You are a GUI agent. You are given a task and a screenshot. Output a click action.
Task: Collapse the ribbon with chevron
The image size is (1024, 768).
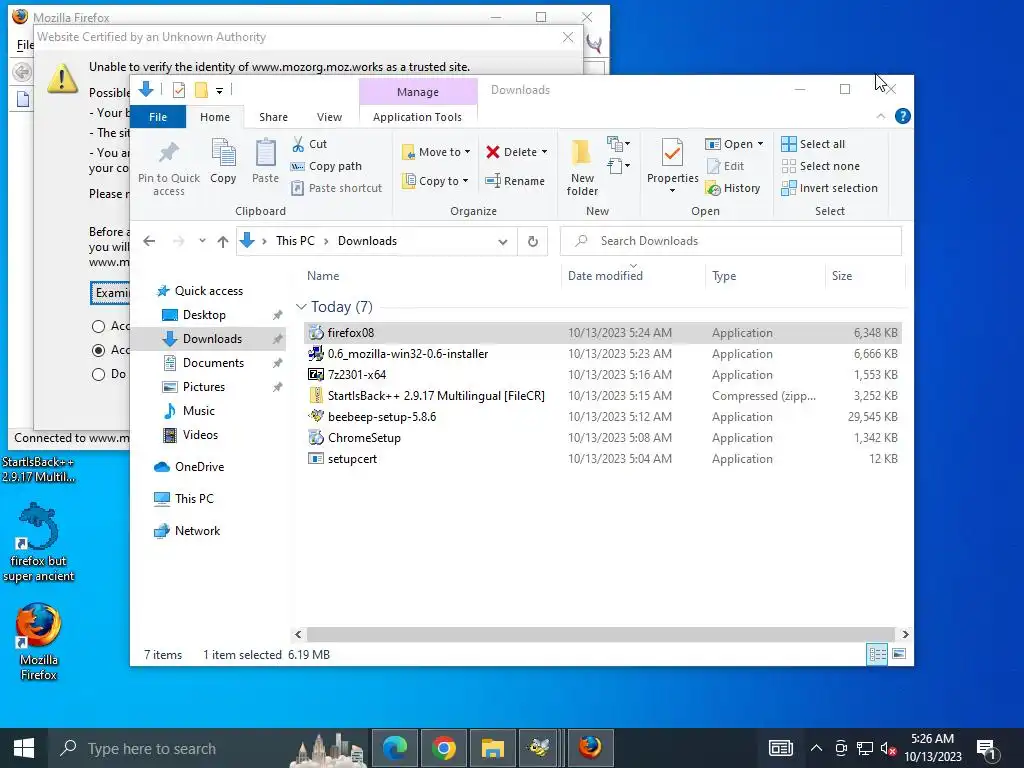coord(880,116)
